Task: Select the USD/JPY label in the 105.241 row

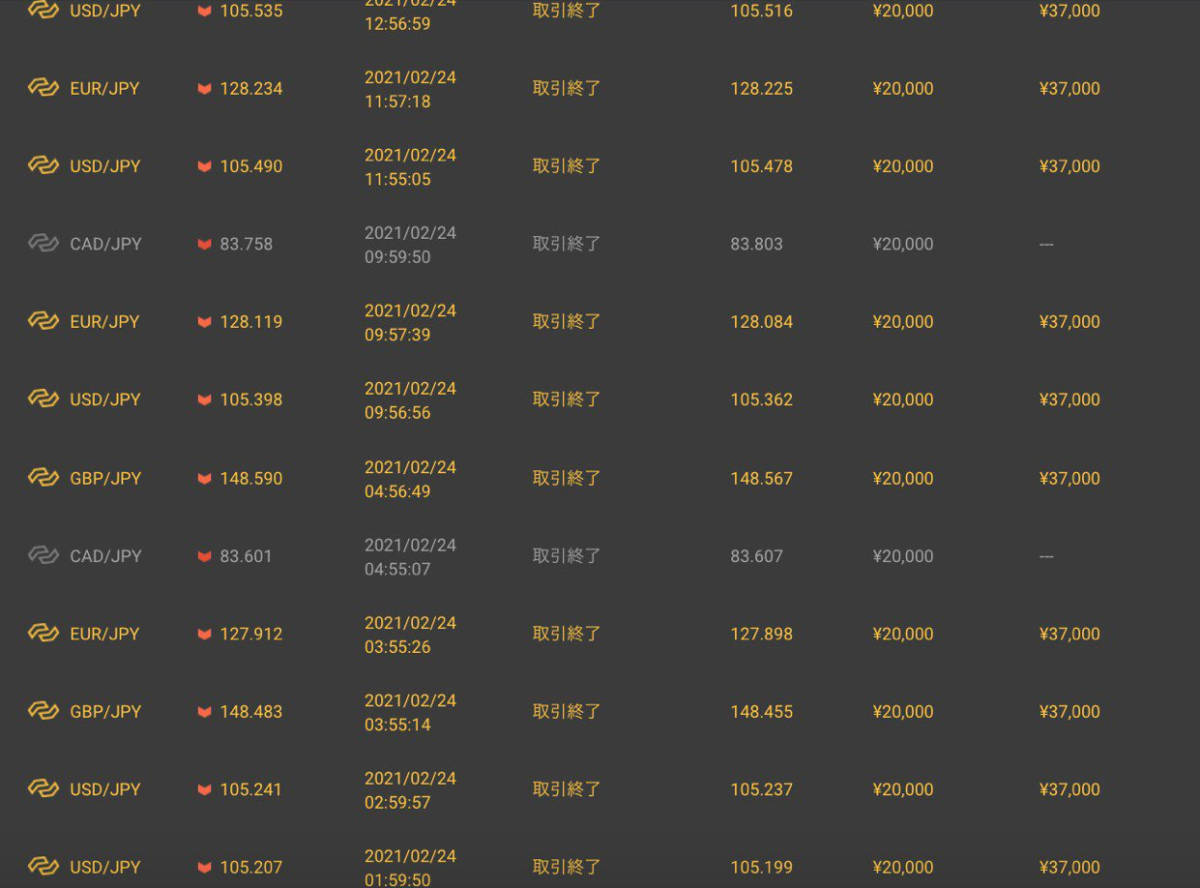Action: pyautogui.click(x=105, y=790)
